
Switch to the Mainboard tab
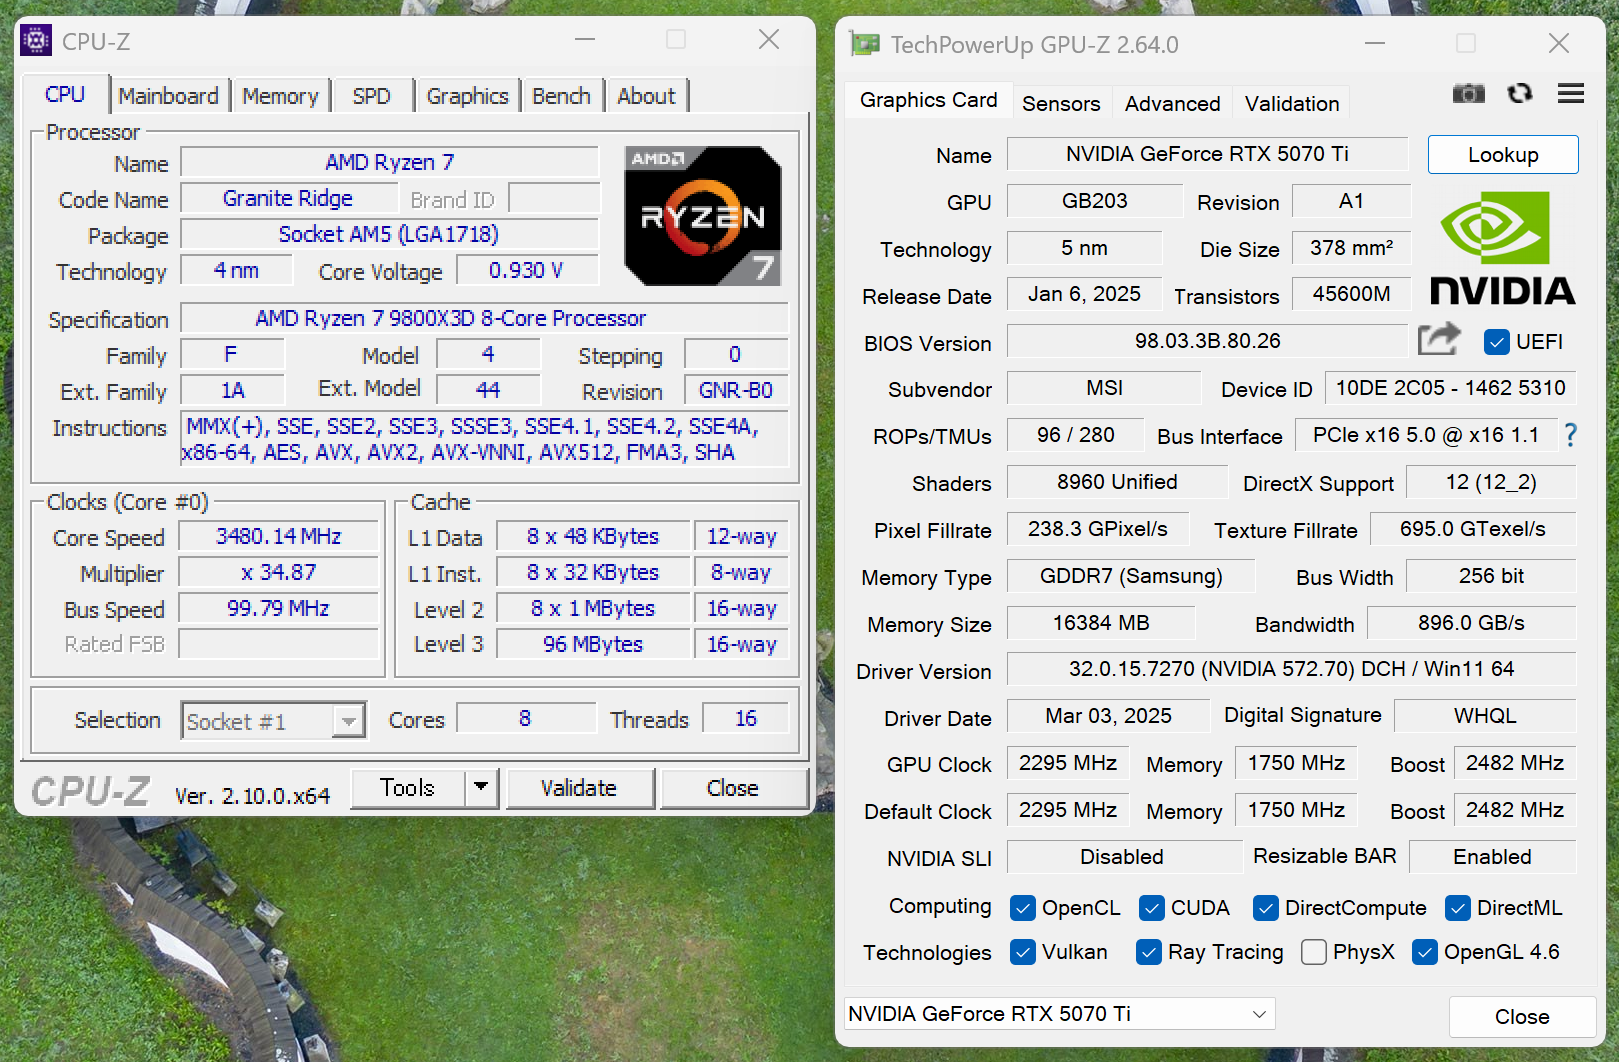[168, 96]
